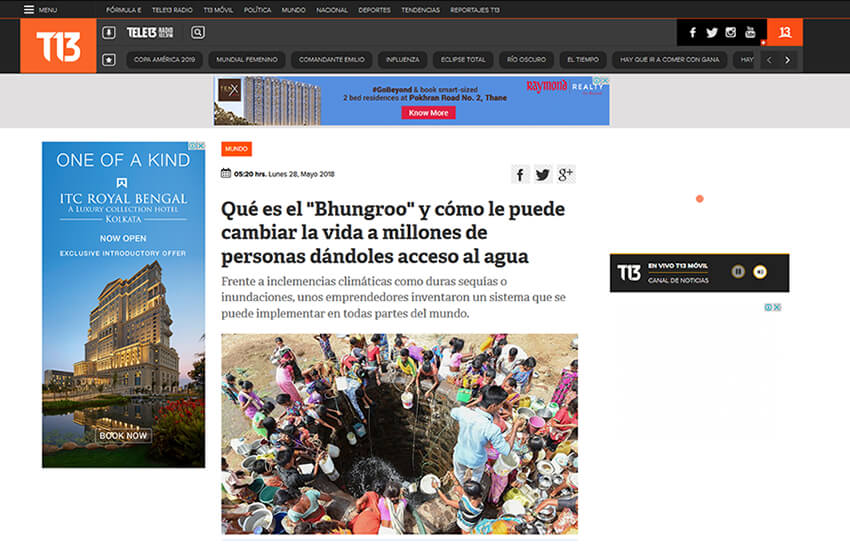The width and height of the screenshot is (850, 550).
Task: Show previous tags with left arrow
Action: click(x=769, y=60)
